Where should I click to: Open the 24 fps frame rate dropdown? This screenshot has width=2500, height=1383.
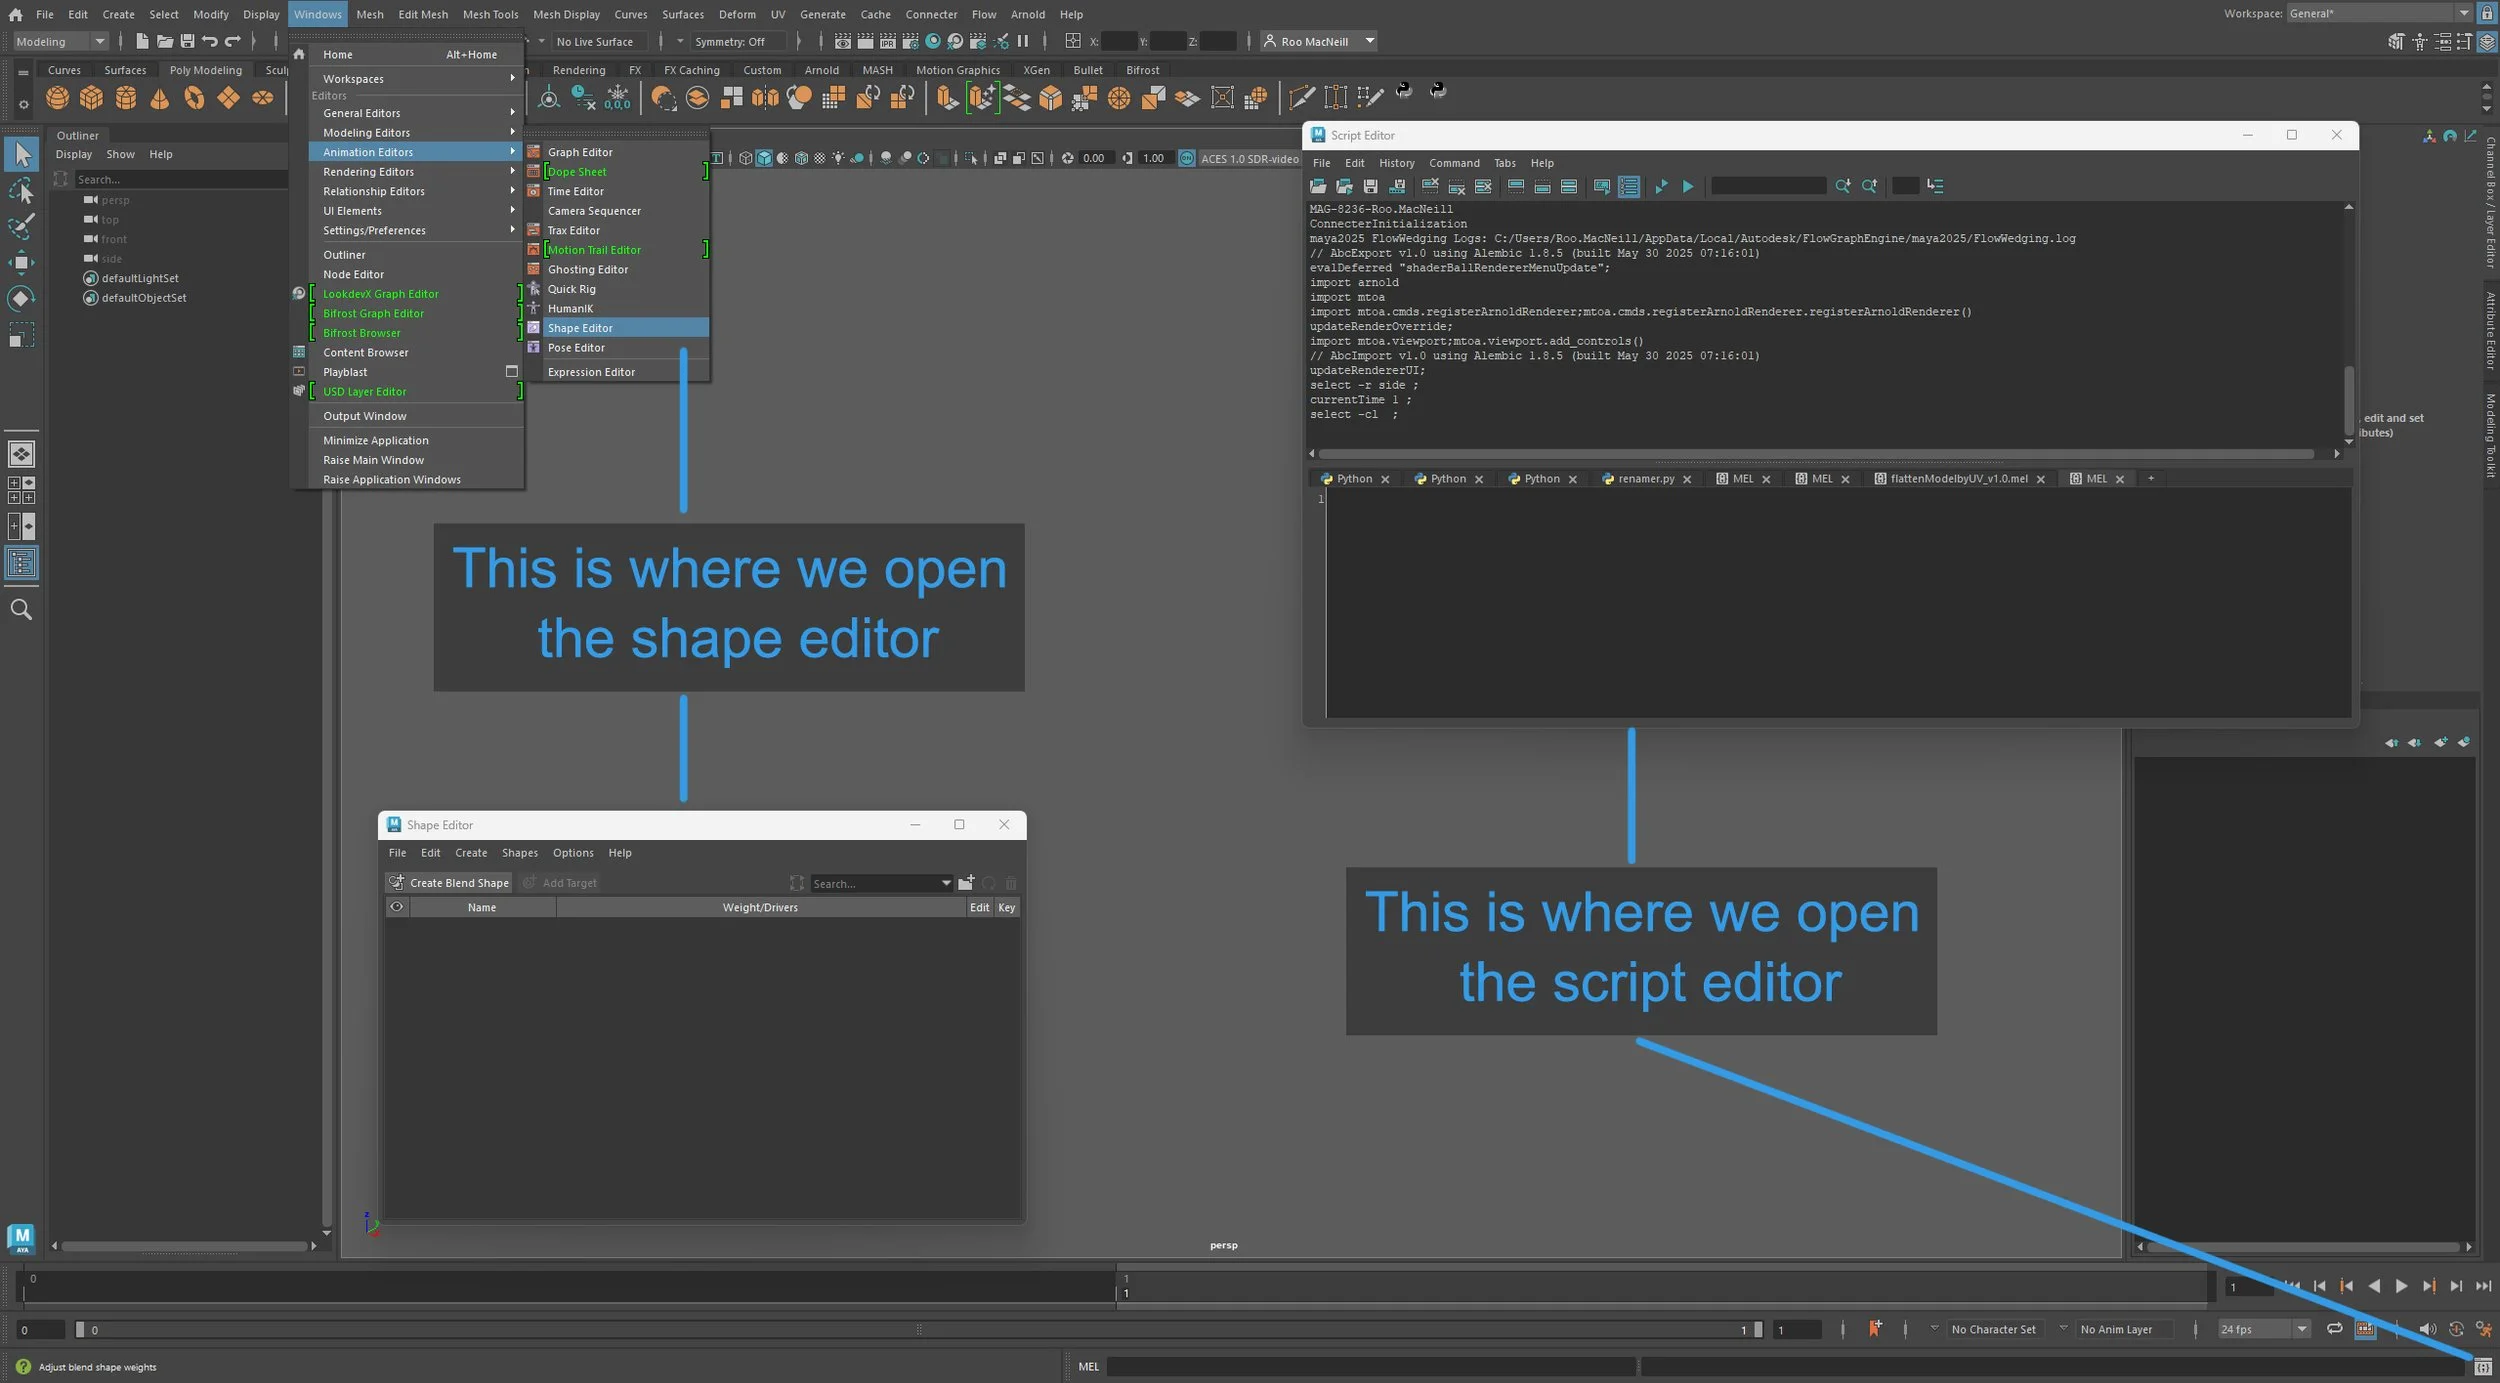point(2301,1329)
